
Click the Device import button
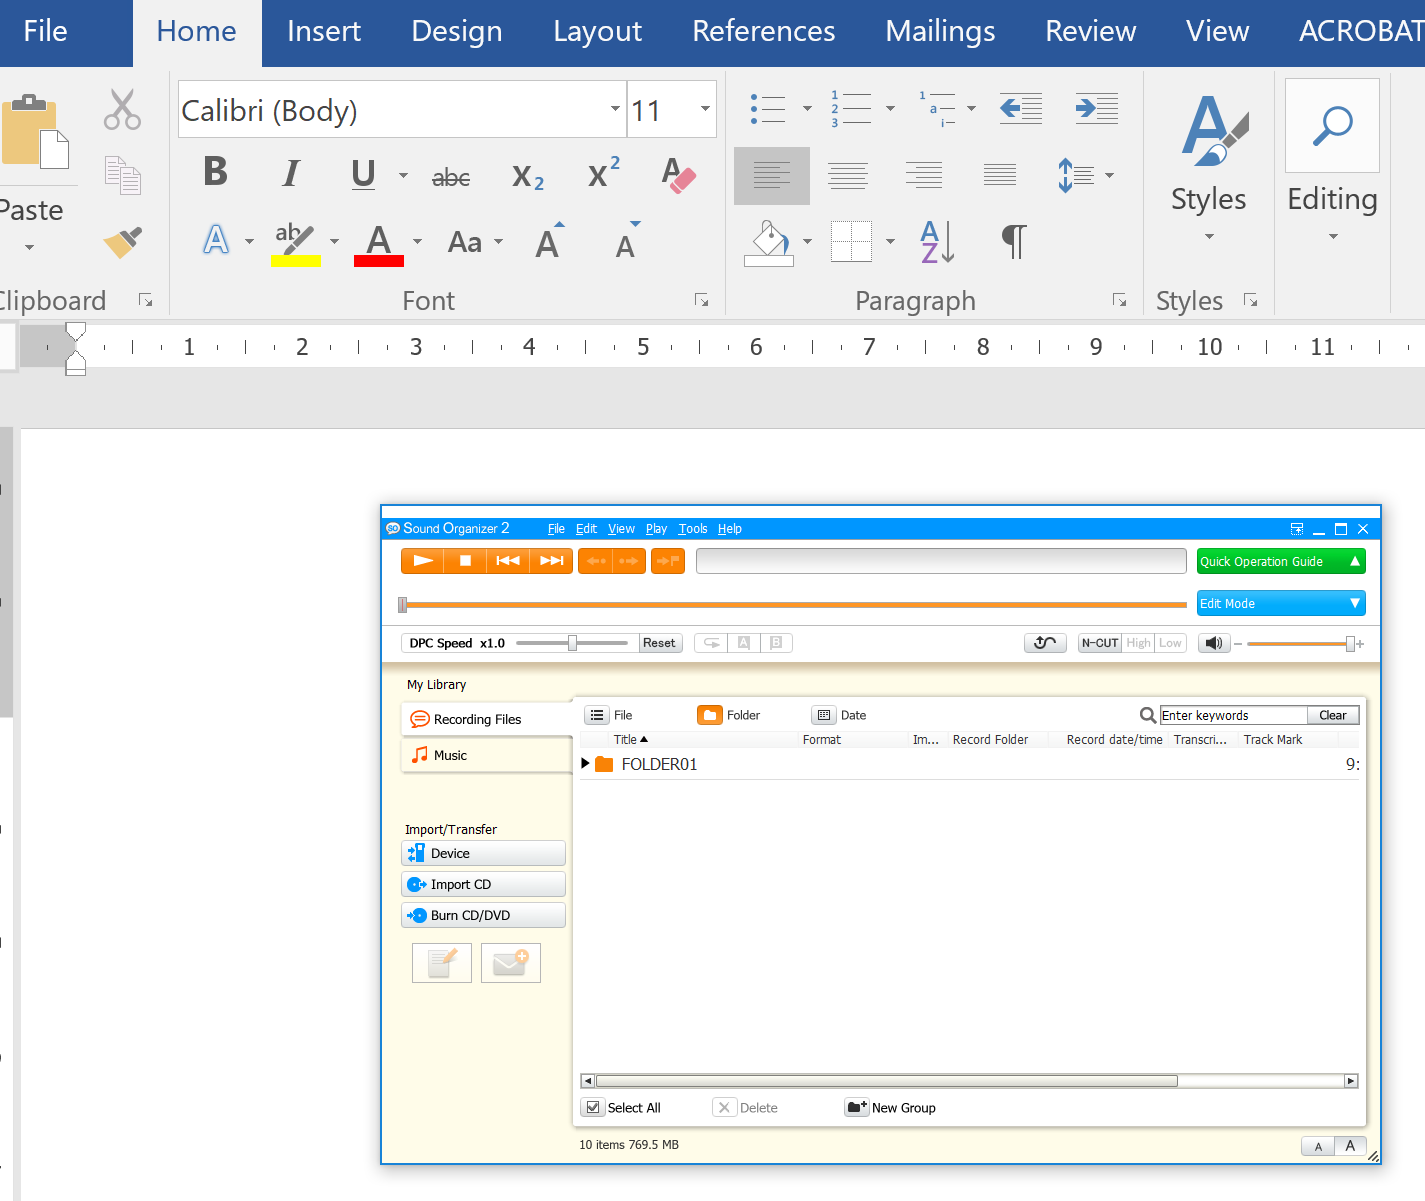click(x=483, y=853)
